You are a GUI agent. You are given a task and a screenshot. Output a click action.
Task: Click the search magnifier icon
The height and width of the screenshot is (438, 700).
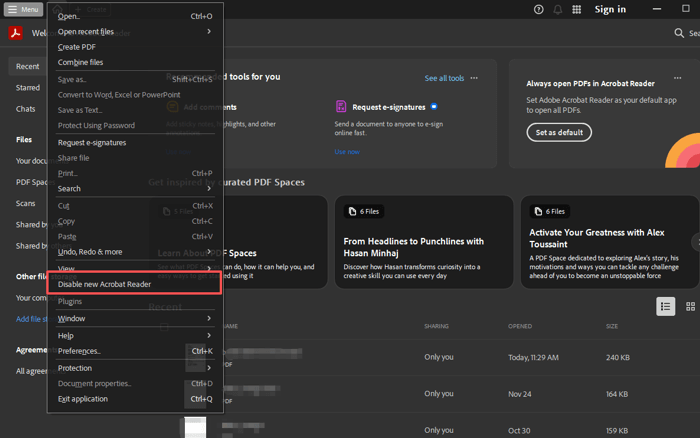click(x=680, y=33)
